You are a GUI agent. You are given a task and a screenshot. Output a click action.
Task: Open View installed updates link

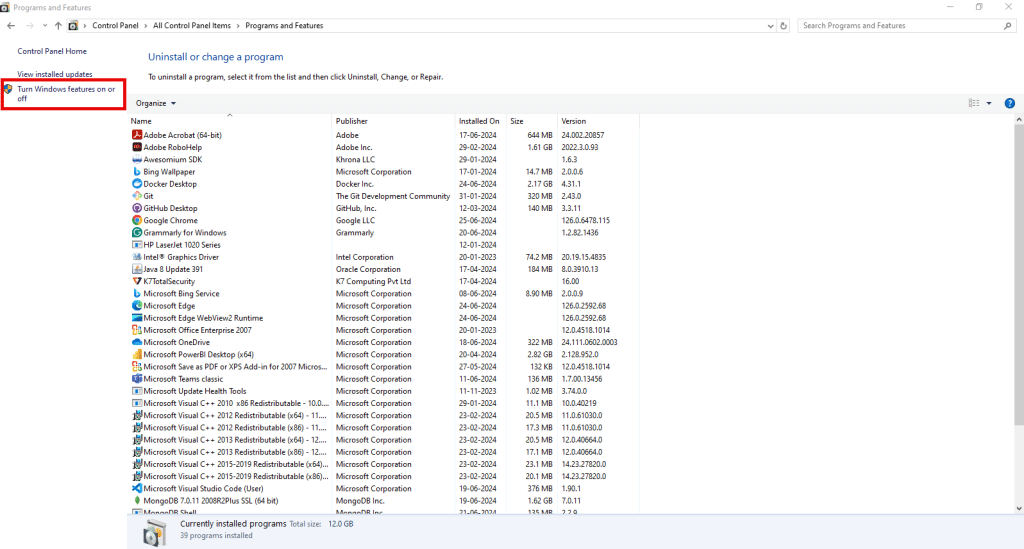click(x=55, y=74)
